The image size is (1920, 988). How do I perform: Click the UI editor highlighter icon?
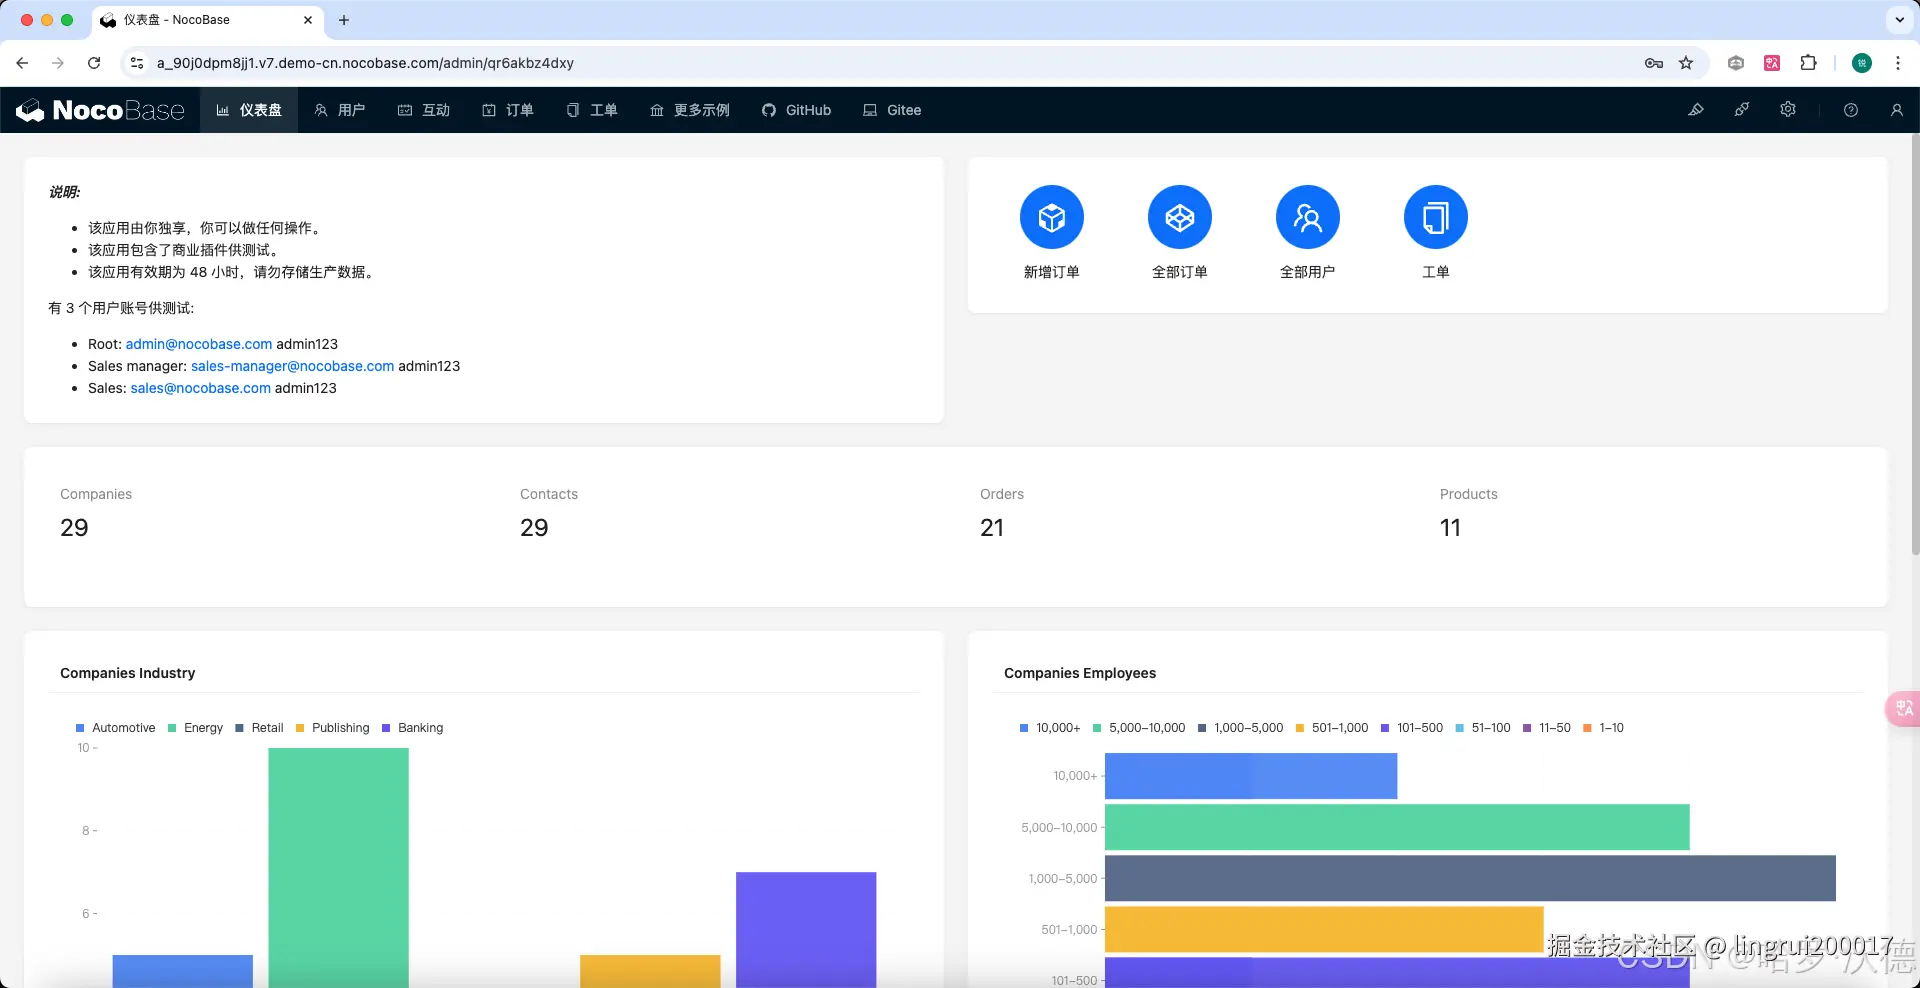pyautogui.click(x=1696, y=110)
